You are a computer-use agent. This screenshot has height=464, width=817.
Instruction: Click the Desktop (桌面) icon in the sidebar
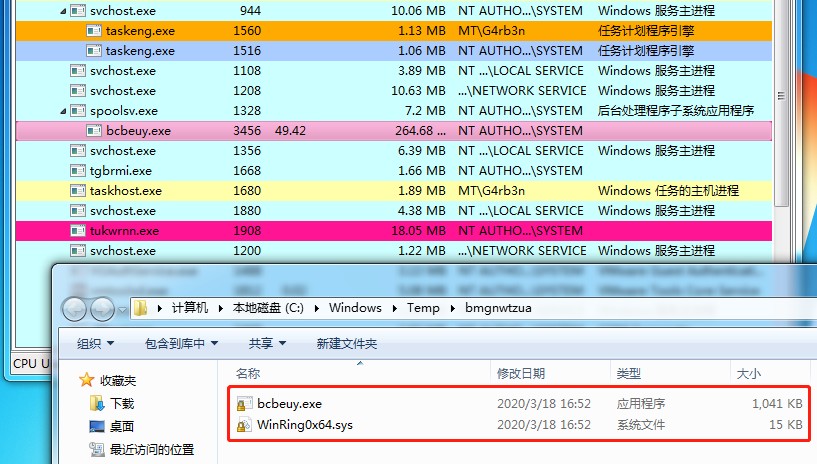coord(97,427)
